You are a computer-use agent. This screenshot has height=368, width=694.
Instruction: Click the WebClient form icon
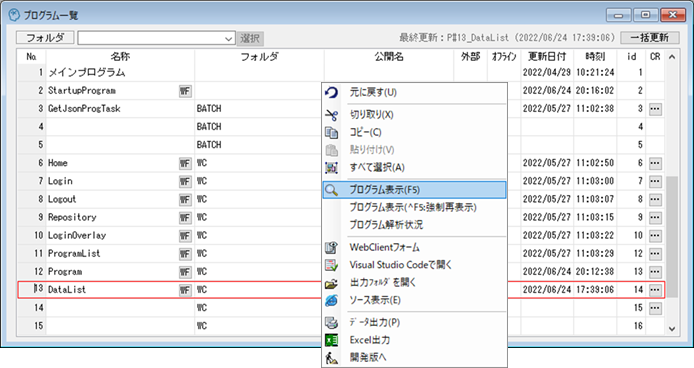pos(332,248)
